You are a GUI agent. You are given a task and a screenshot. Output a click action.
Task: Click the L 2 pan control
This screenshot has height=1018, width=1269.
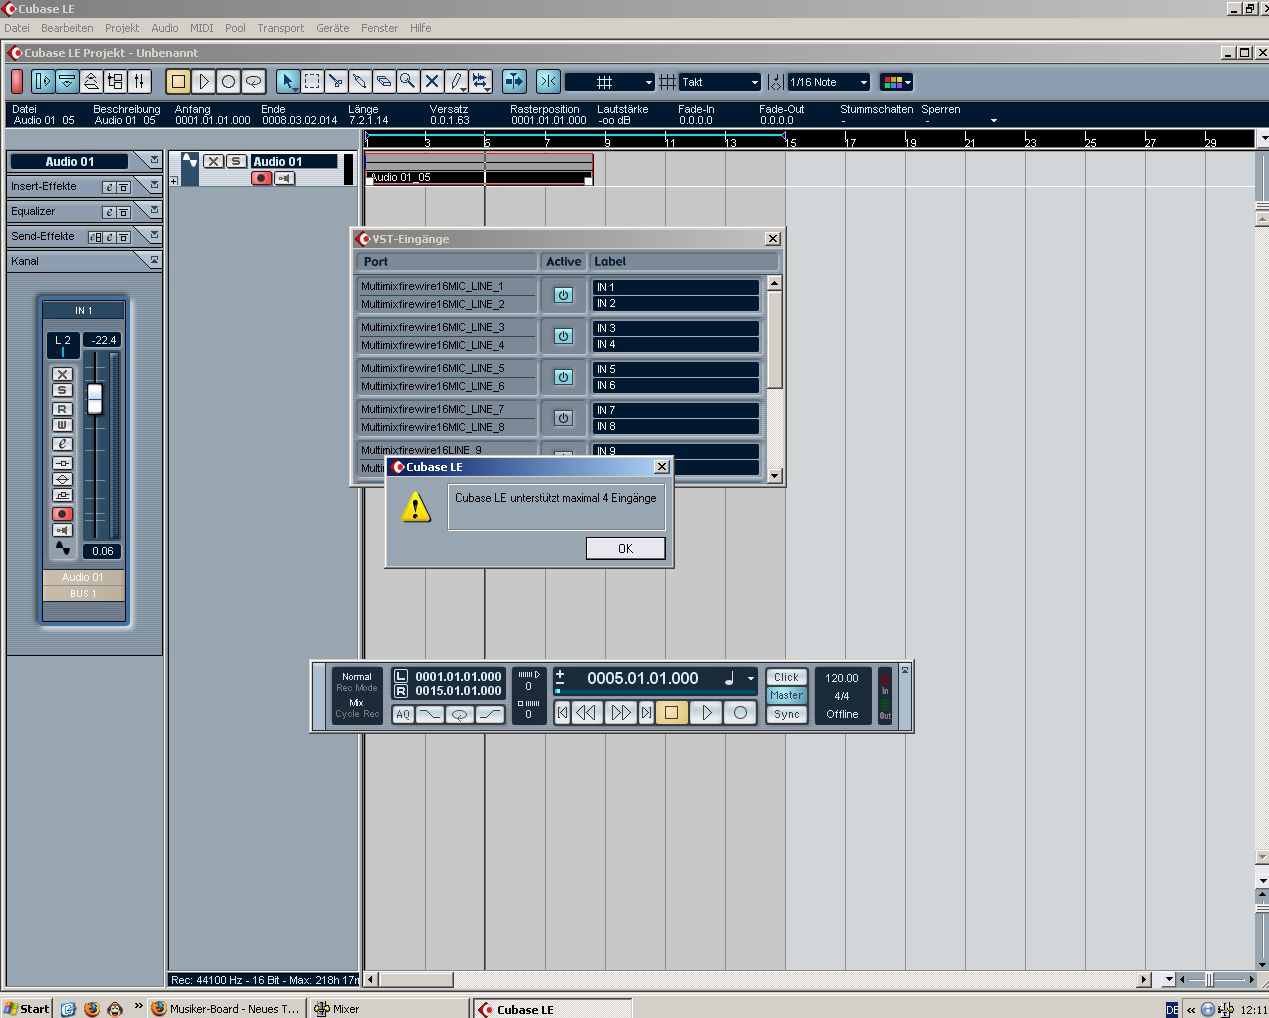click(x=63, y=345)
